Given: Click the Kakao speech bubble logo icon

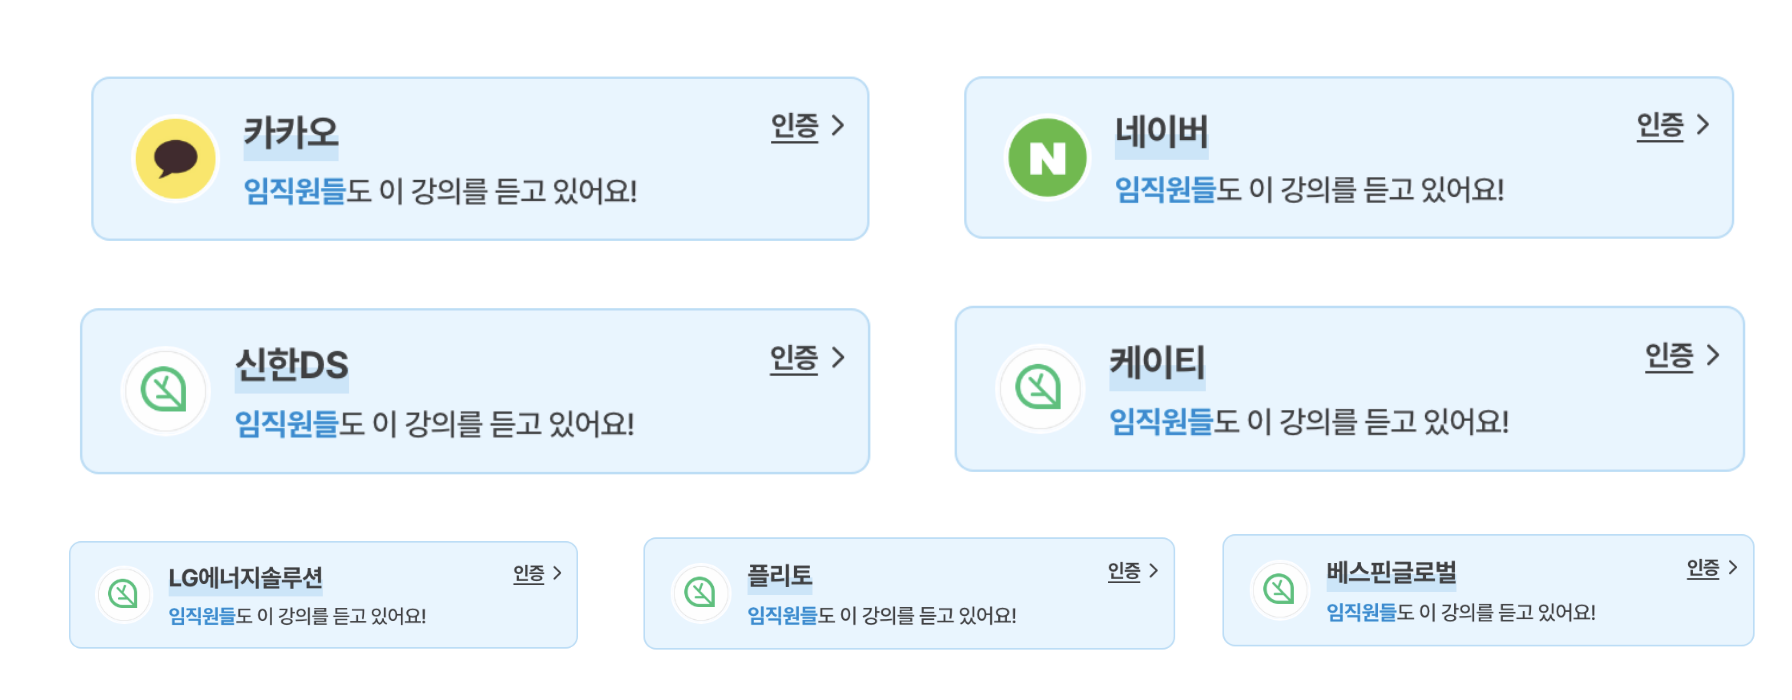Looking at the screenshot, I should (174, 156).
